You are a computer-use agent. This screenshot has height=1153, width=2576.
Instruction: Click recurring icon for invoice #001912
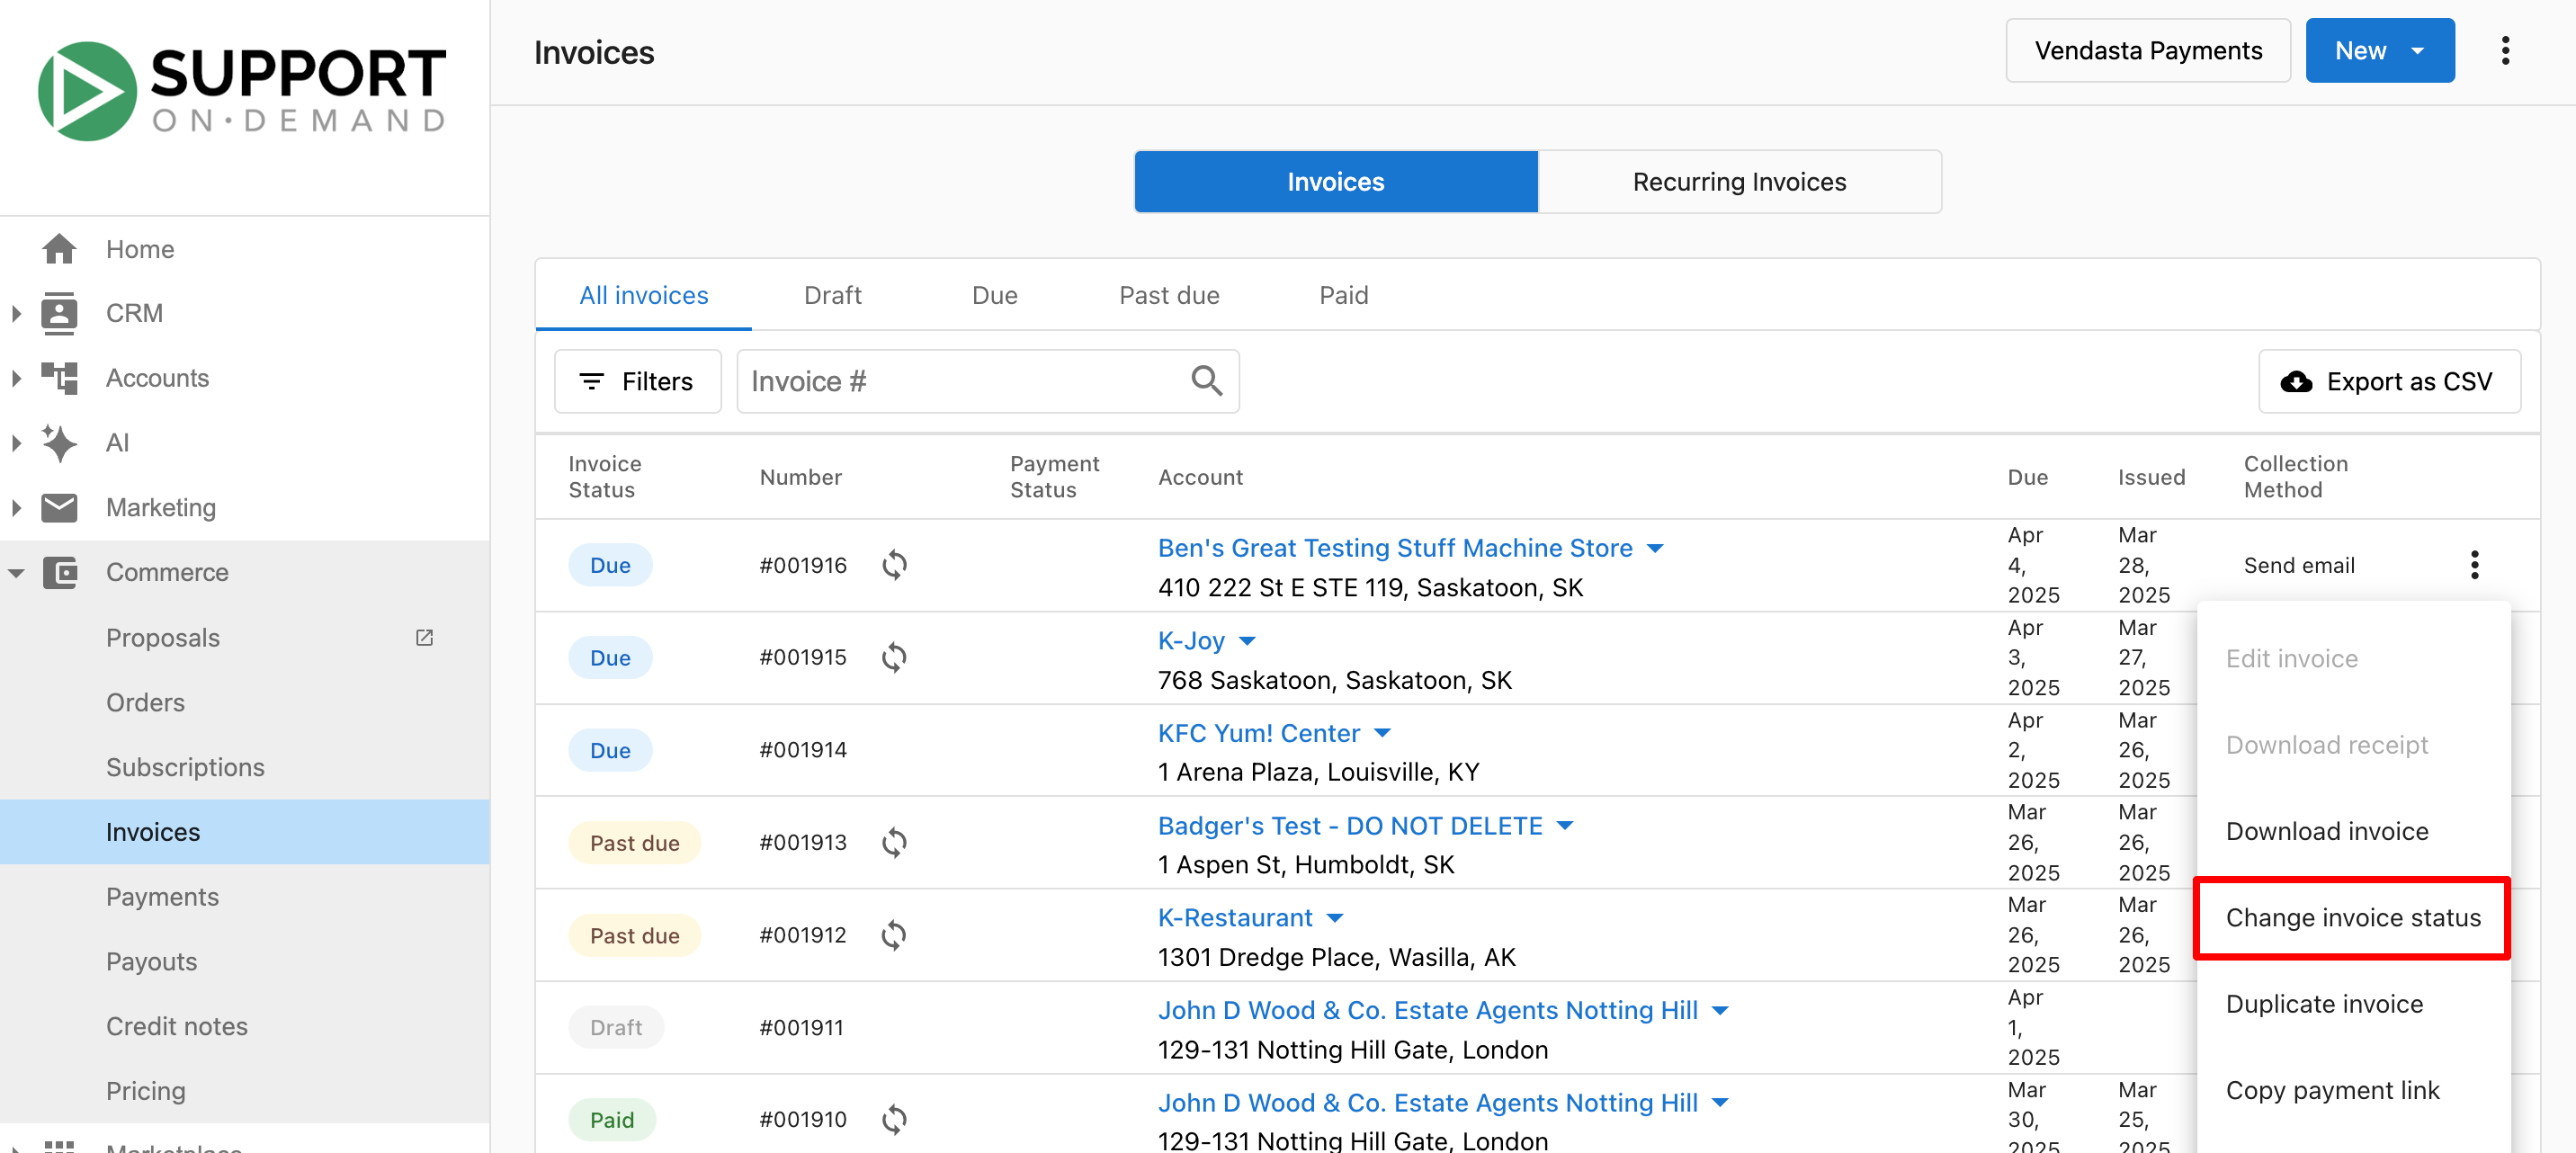(x=894, y=935)
